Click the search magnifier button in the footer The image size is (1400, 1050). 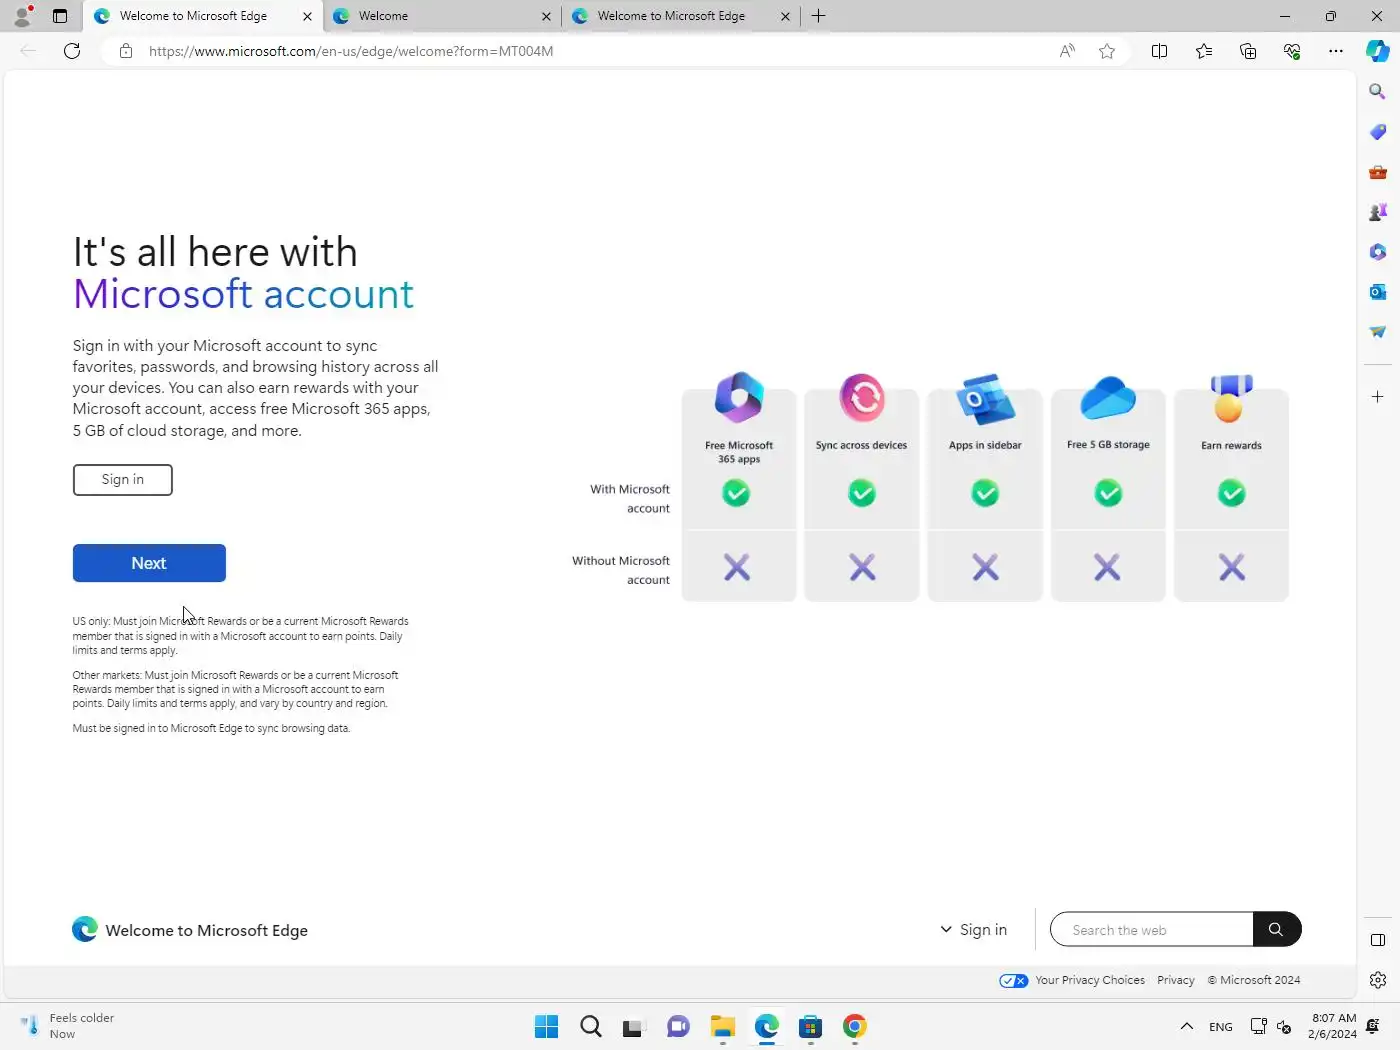[x=1276, y=929]
